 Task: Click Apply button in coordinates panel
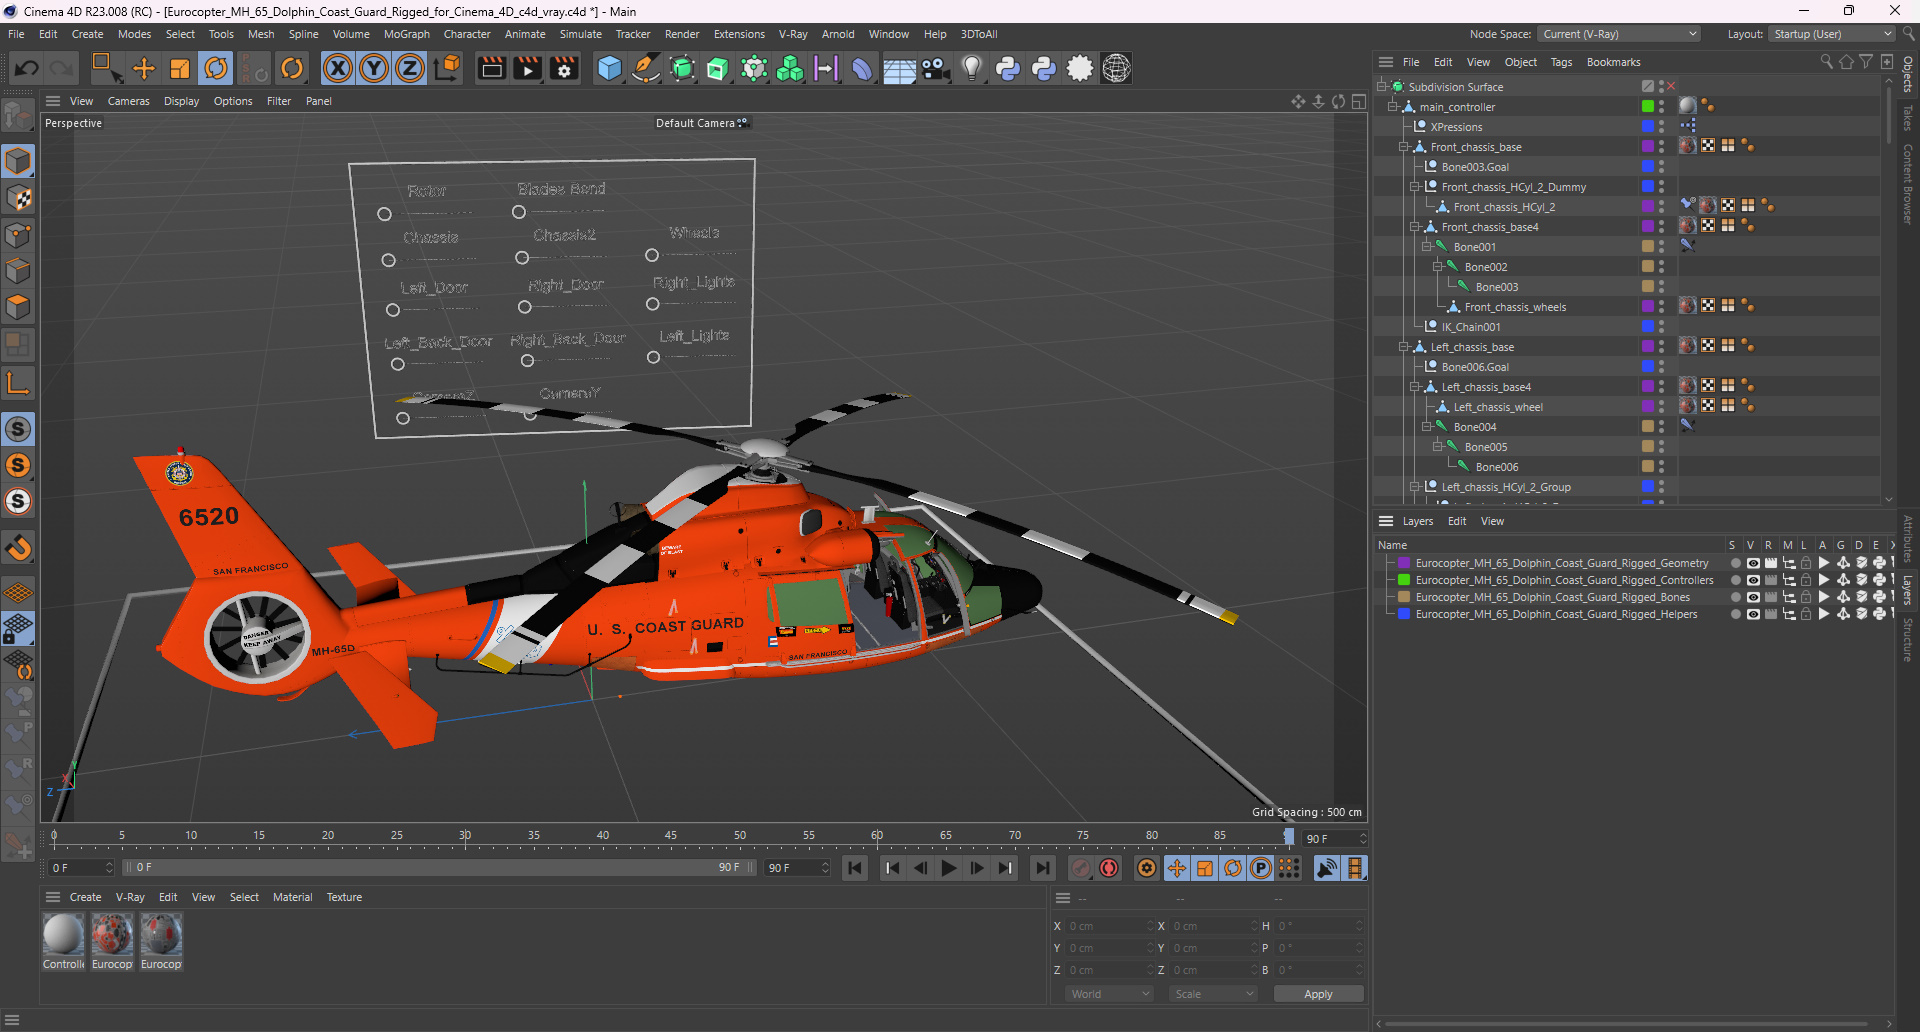pos(1318,994)
